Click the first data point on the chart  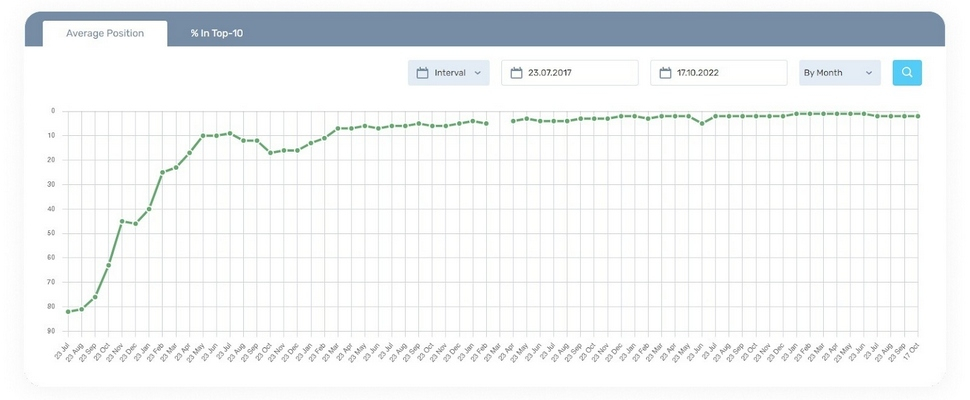[68, 311]
